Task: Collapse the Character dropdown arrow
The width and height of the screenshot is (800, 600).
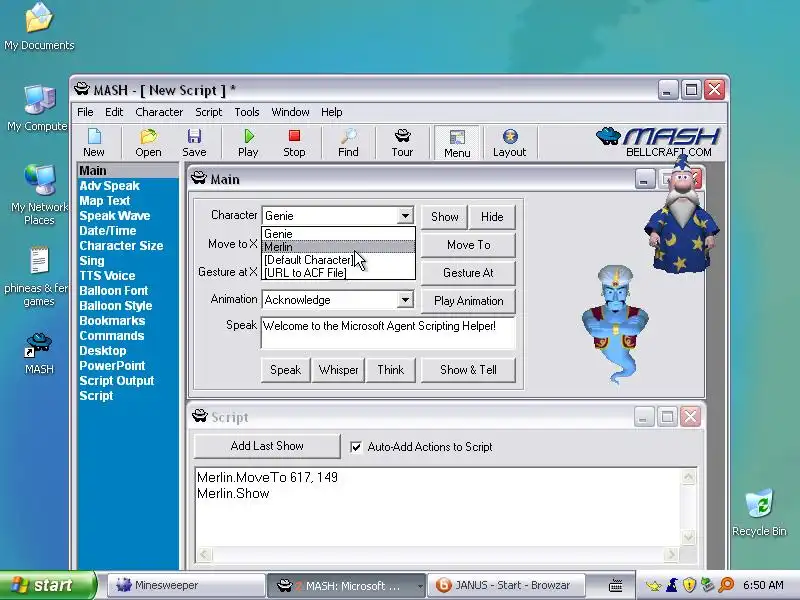Action: pyautogui.click(x=405, y=216)
